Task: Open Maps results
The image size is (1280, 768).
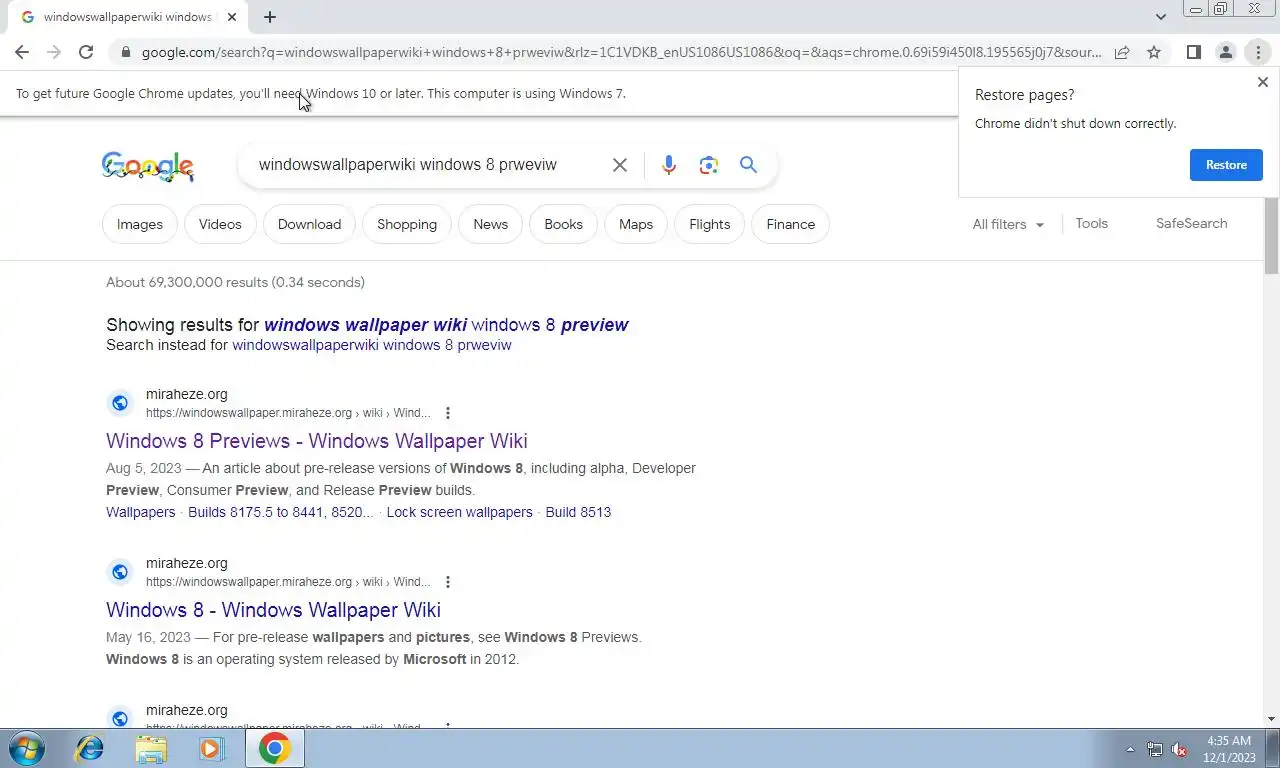Action: (x=636, y=224)
